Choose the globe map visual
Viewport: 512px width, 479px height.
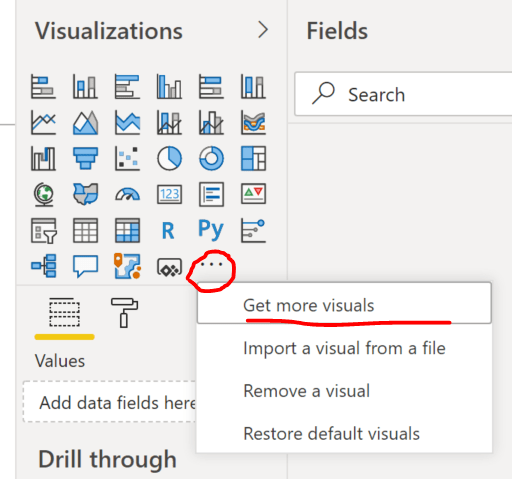tap(43, 194)
